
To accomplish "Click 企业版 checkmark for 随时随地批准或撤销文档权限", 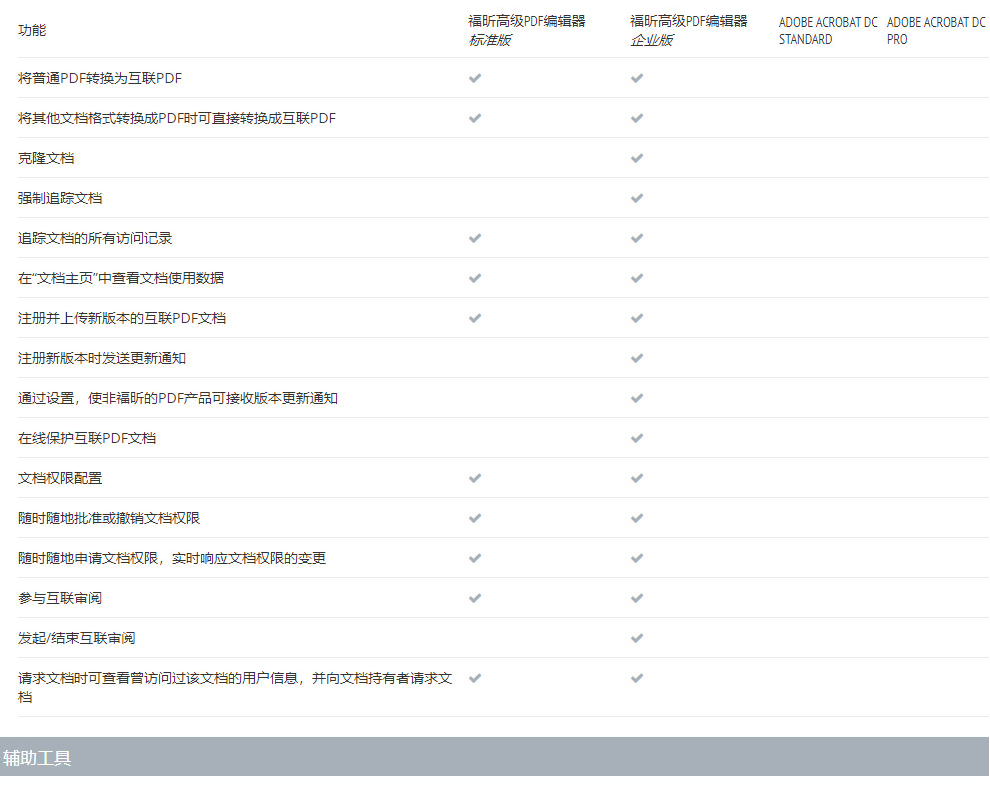I will pyautogui.click(x=637, y=518).
